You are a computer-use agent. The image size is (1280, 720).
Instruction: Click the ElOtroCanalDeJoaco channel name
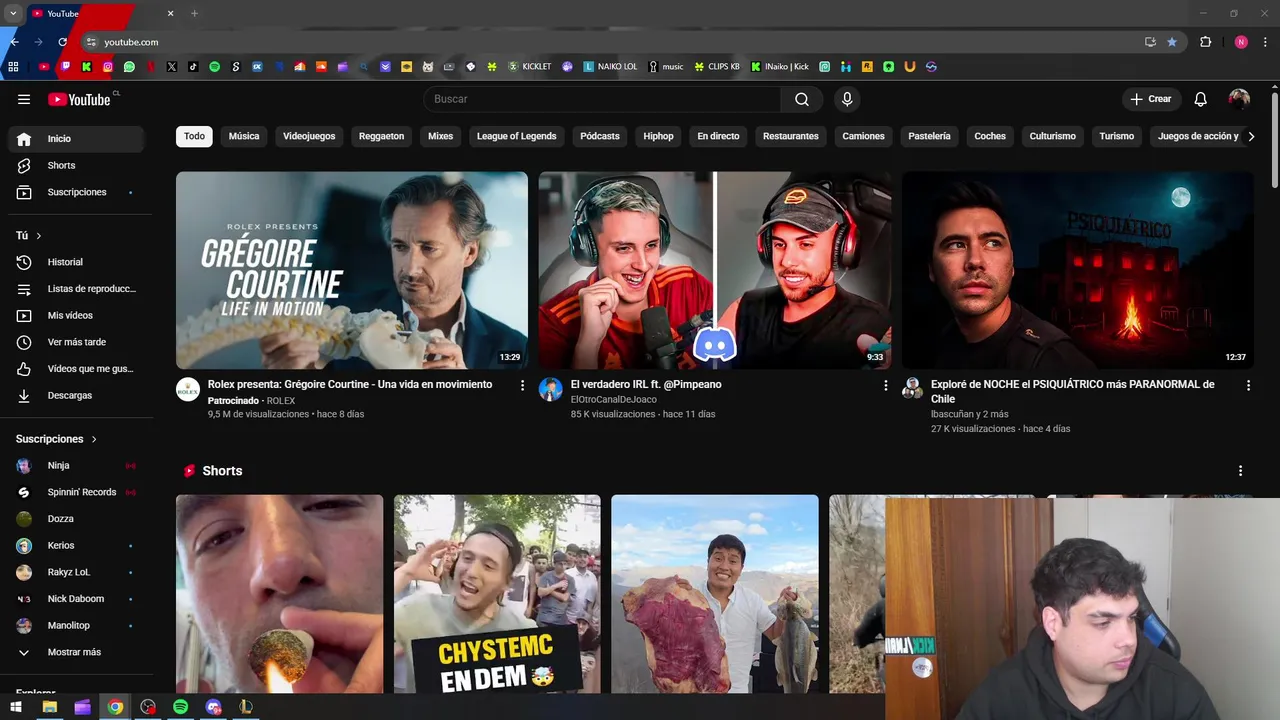tap(613, 399)
